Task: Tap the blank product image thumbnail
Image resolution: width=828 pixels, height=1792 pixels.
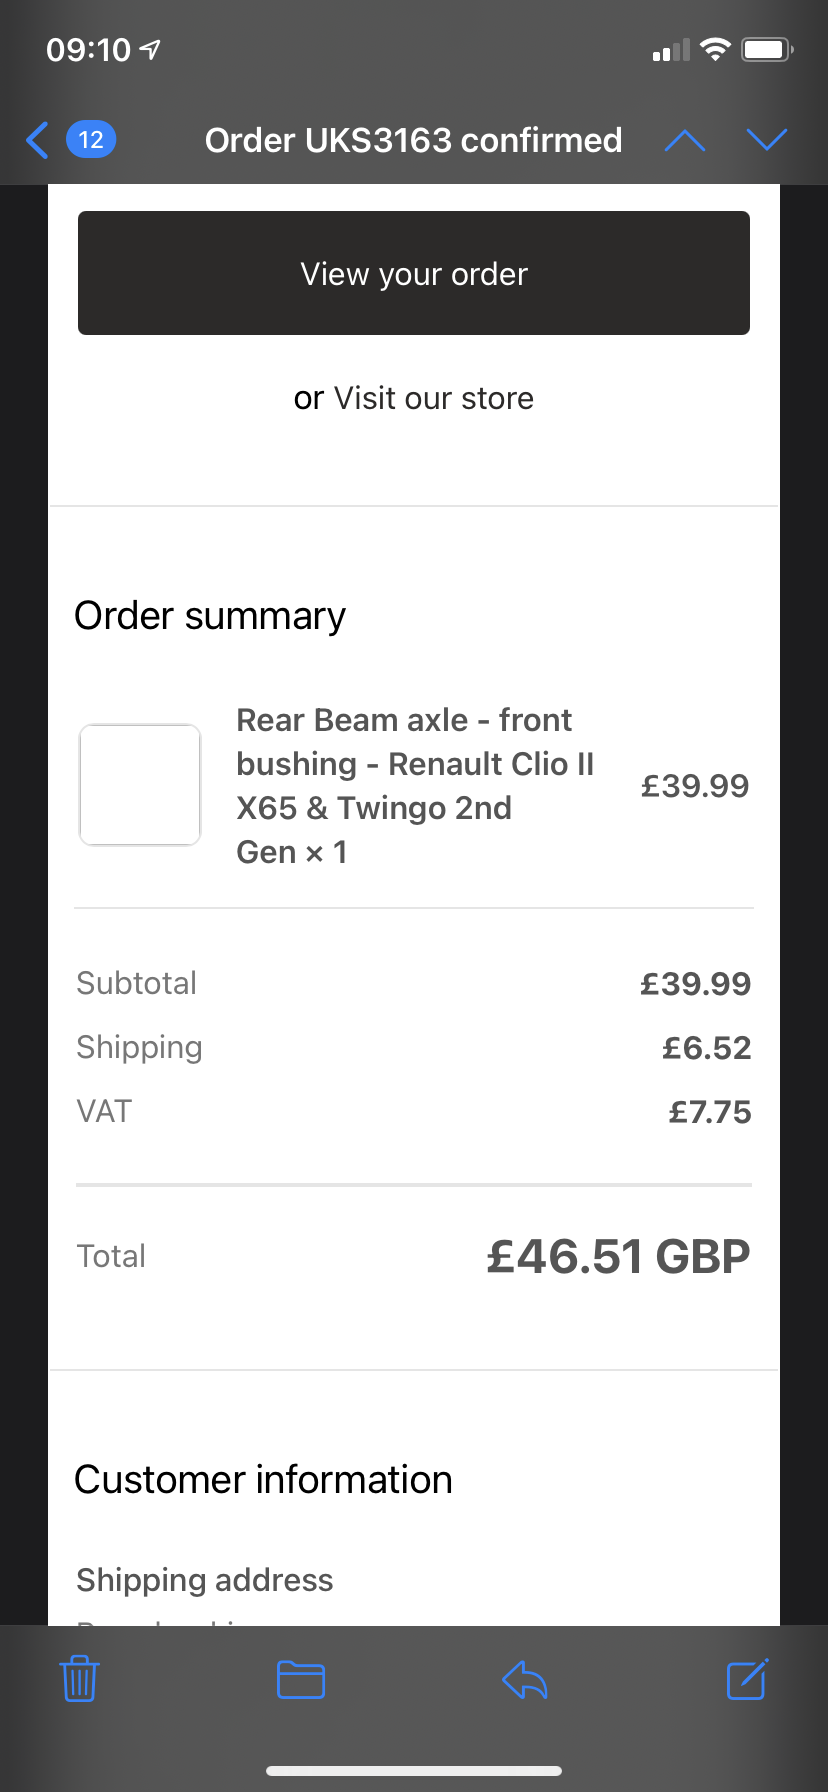Action: tap(140, 785)
